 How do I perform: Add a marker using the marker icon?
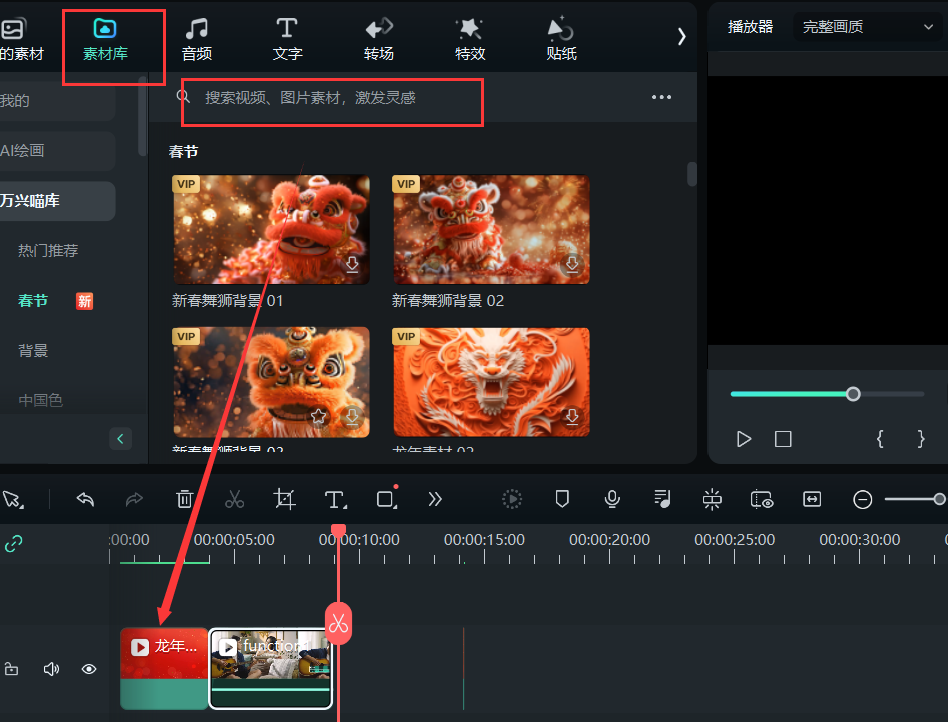pyautogui.click(x=562, y=499)
